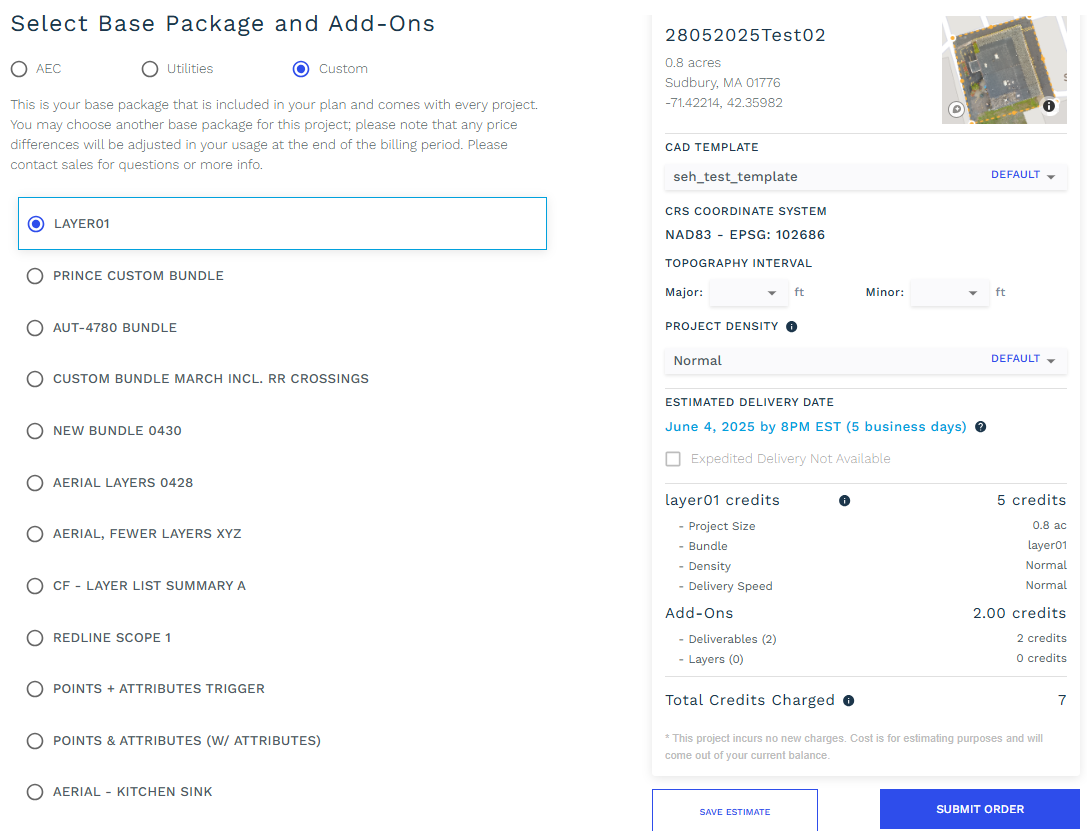Viewport: 1087px width, 831px height.
Task: Select the Custom package radio
Action: pyautogui.click(x=301, y=69)
